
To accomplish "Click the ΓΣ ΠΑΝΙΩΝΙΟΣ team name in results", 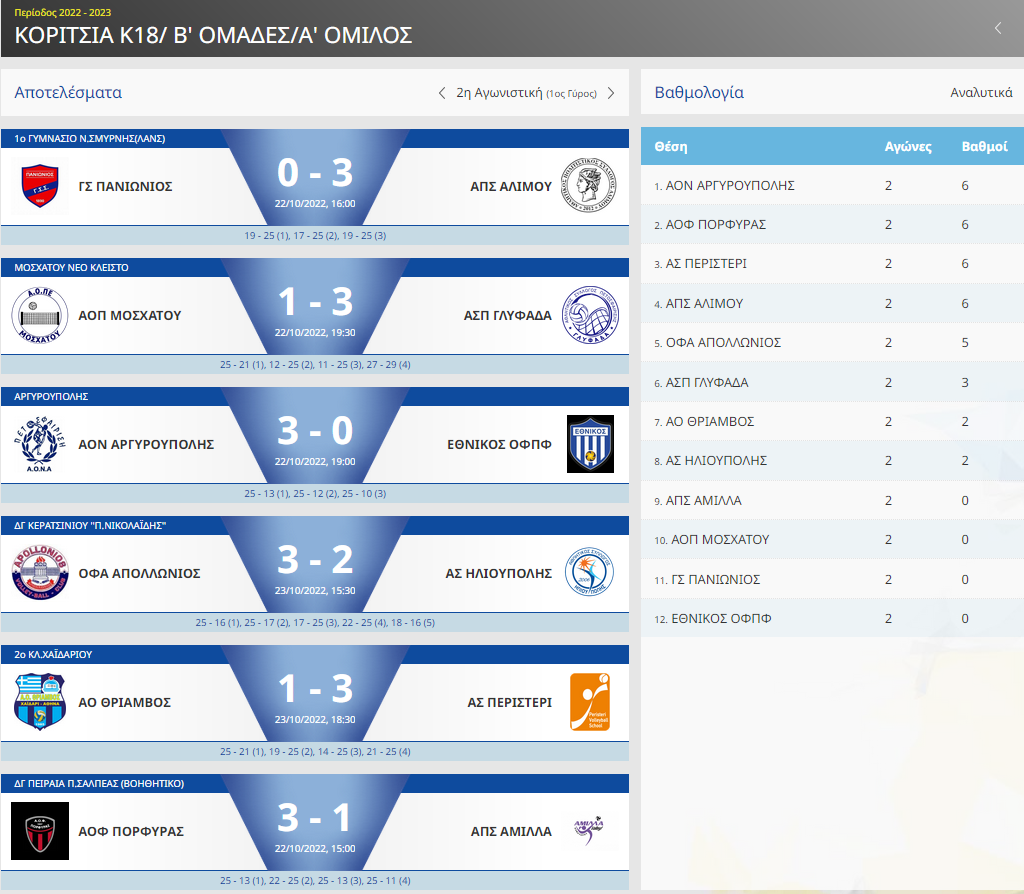I will point(125,187).
